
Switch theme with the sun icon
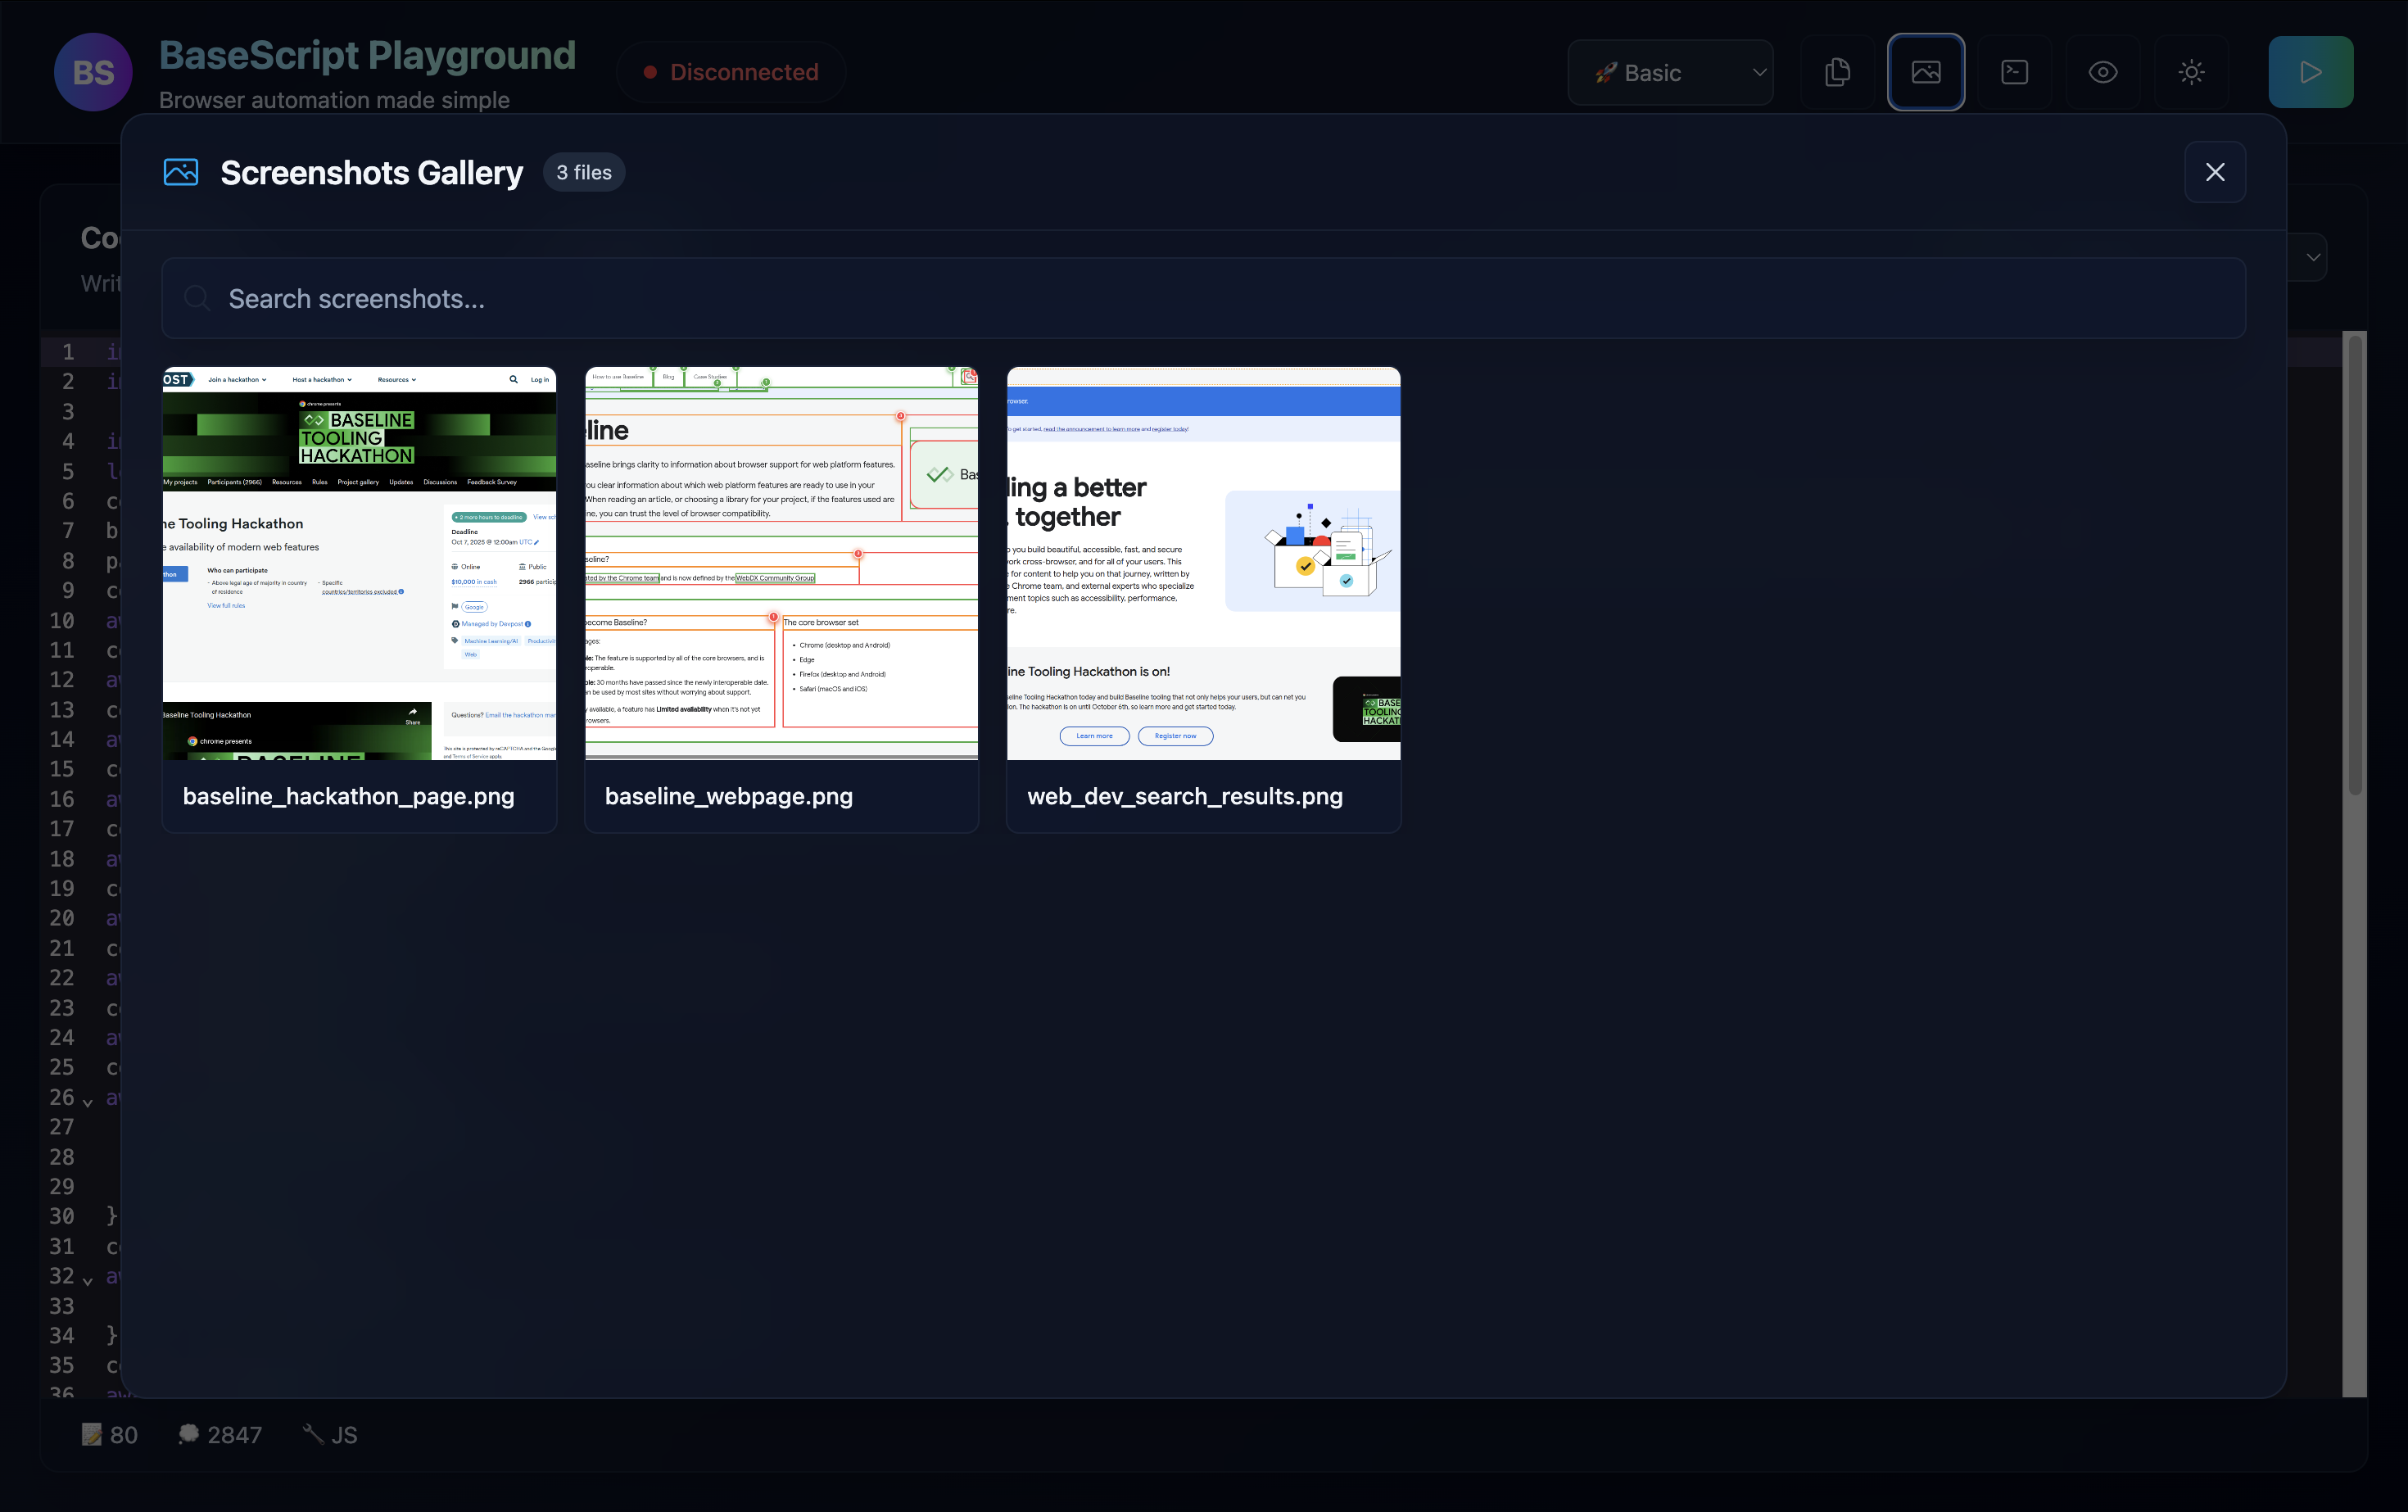(2191, 72)
